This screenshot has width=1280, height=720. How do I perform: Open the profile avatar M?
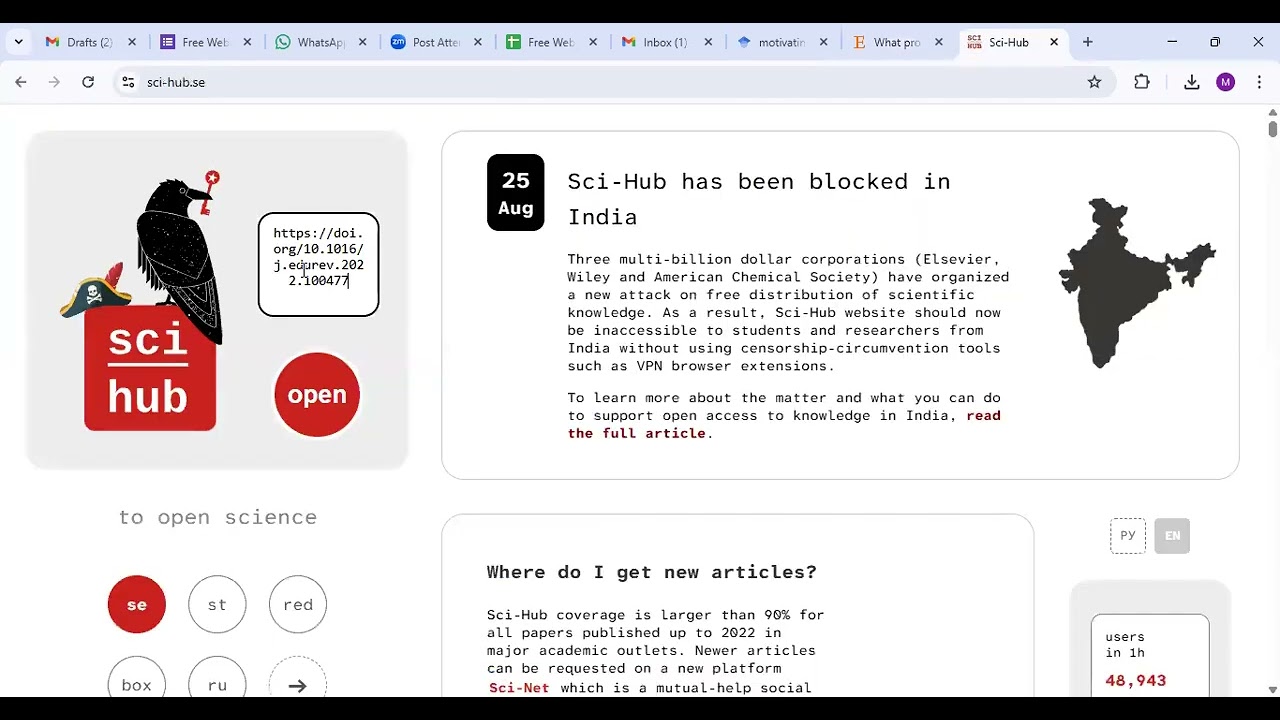[1226, 82]
